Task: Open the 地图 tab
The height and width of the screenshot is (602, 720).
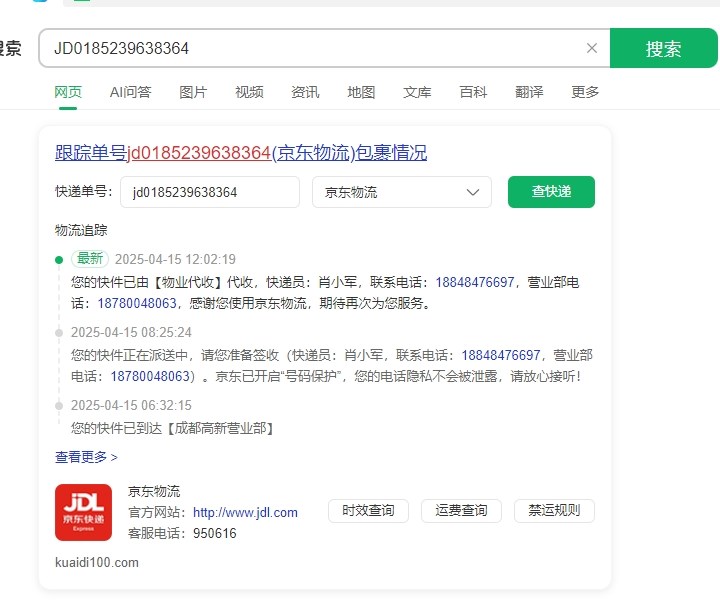Action: (361, 92)
